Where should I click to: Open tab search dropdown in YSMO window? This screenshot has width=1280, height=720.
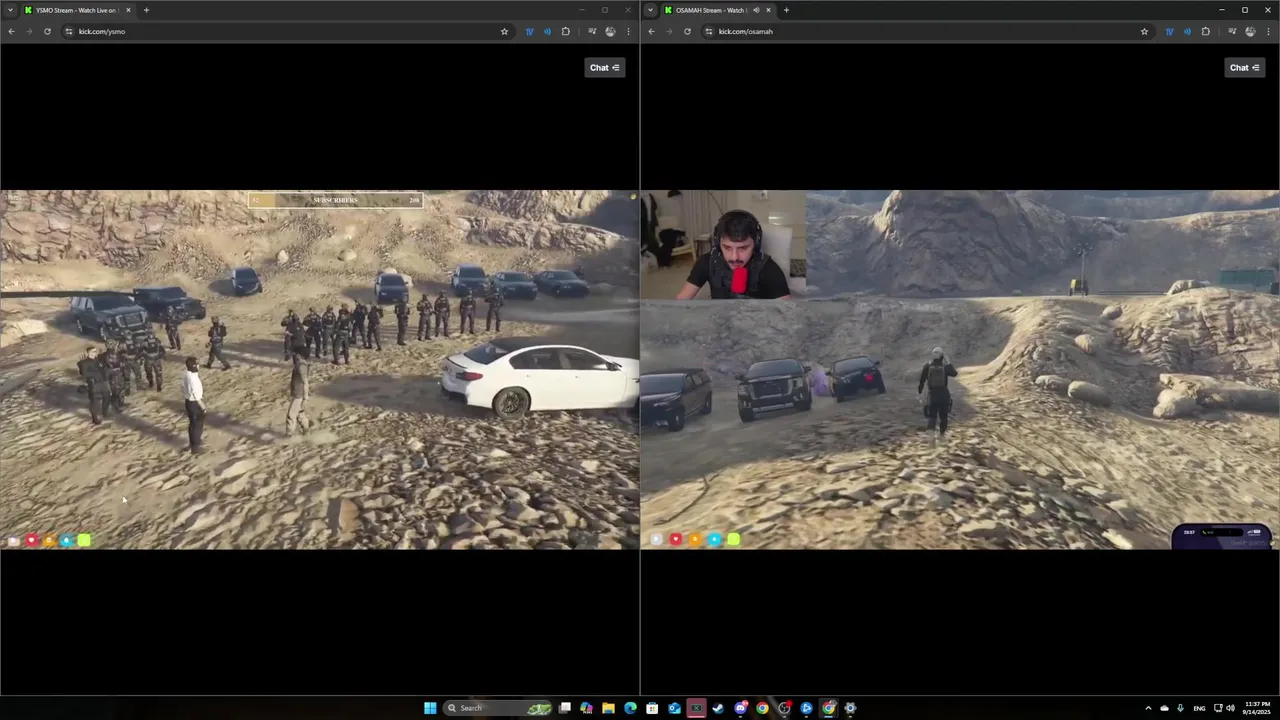11,10
